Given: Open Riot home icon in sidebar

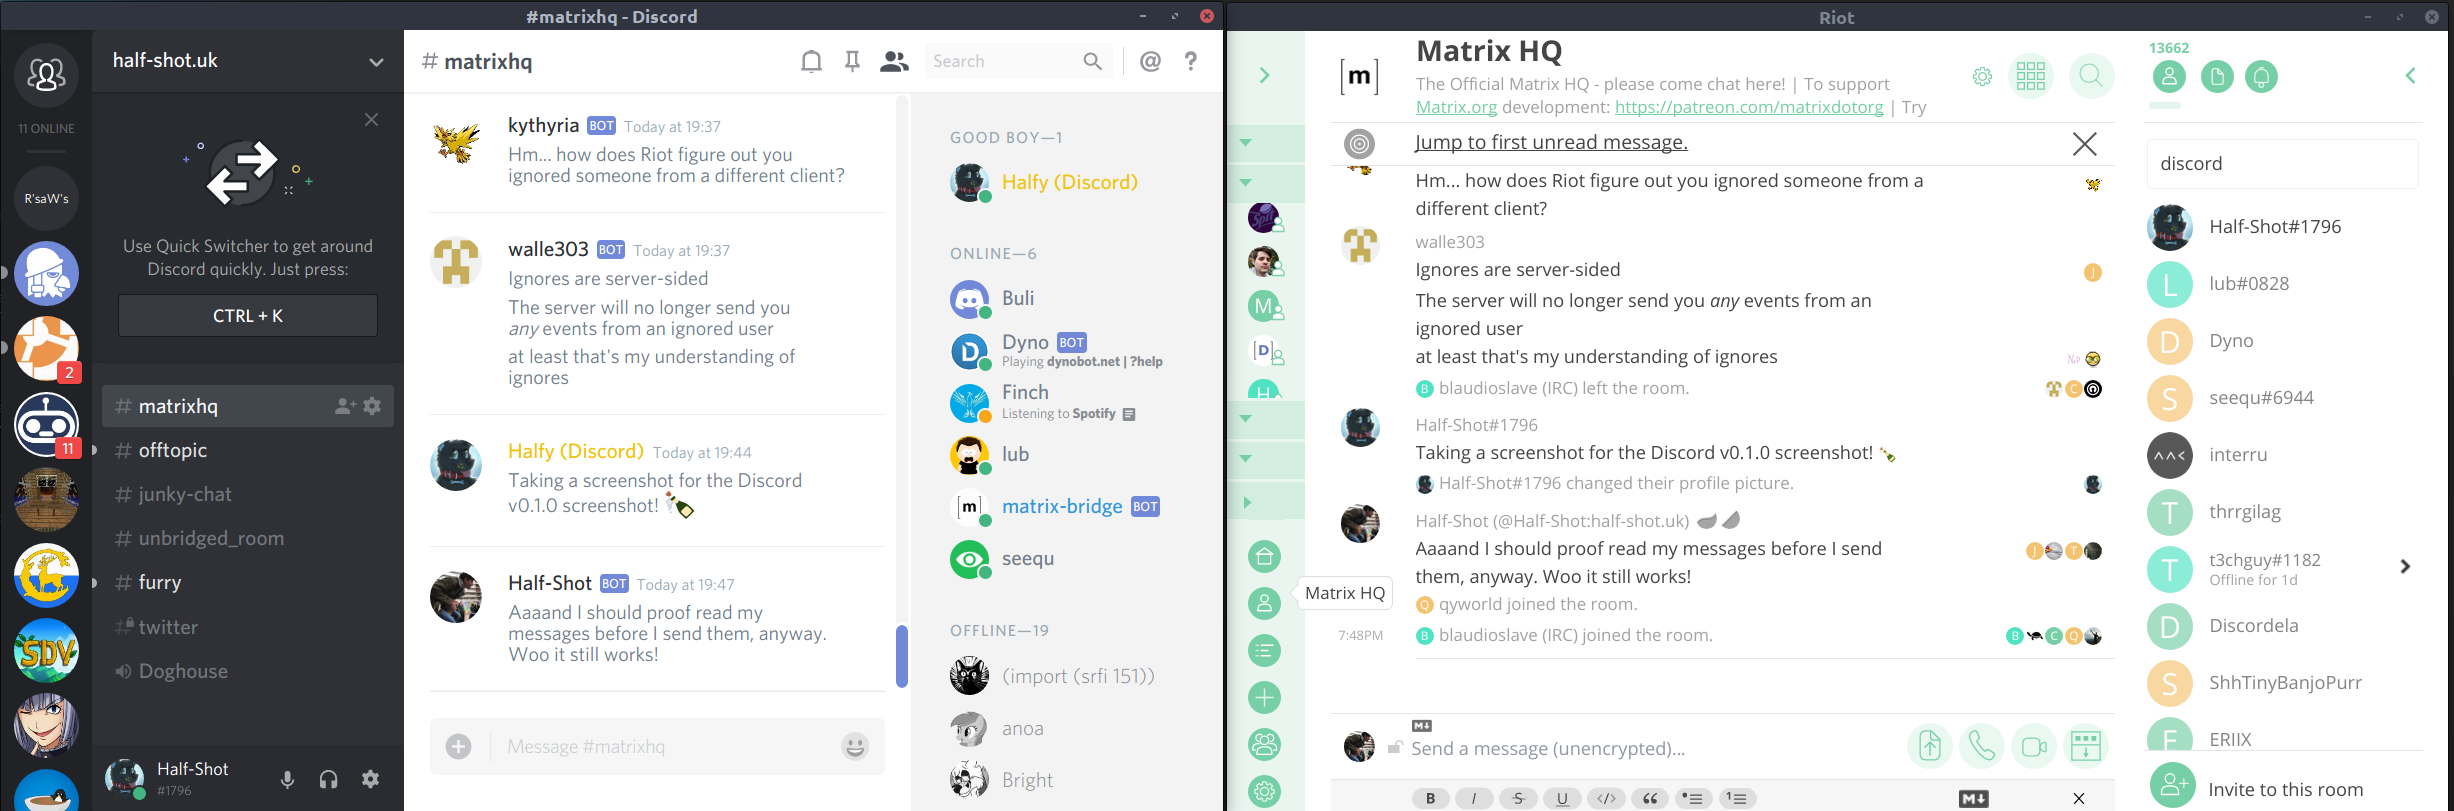Looking at the screenshot, I should [1265, 557].
